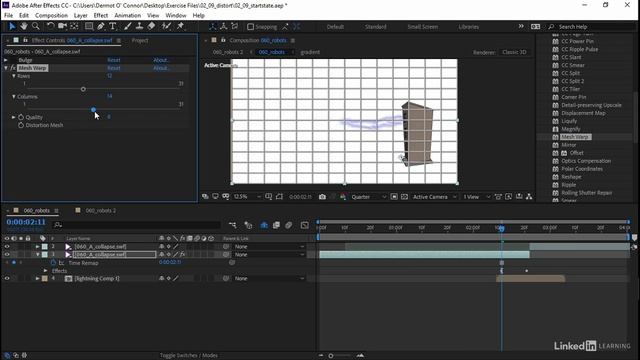The height and width of the screenshot is (360, 640).
Task: Expand the Effects group in timeline
Action: 46,271
